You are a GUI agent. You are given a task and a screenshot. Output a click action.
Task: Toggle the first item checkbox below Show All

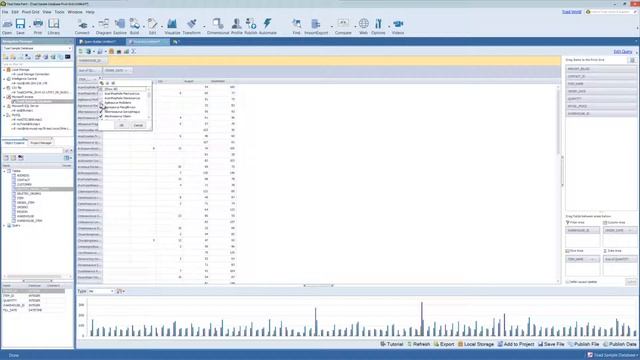tap(101, 93)
